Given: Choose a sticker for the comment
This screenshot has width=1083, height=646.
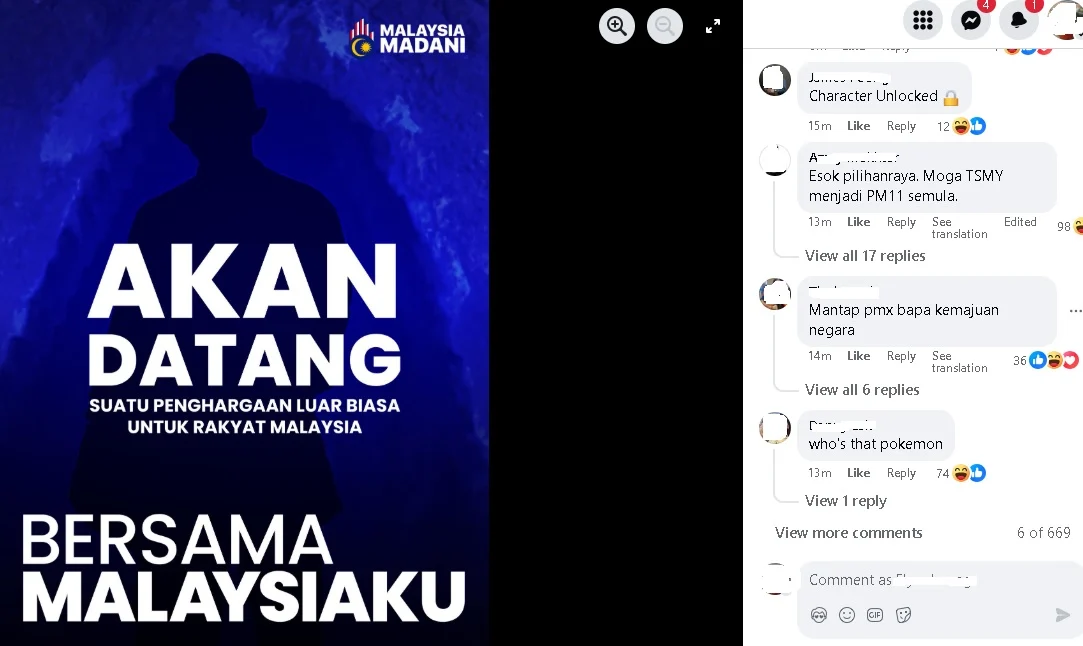Looking at the screenshot, I should tap(903, 615).
